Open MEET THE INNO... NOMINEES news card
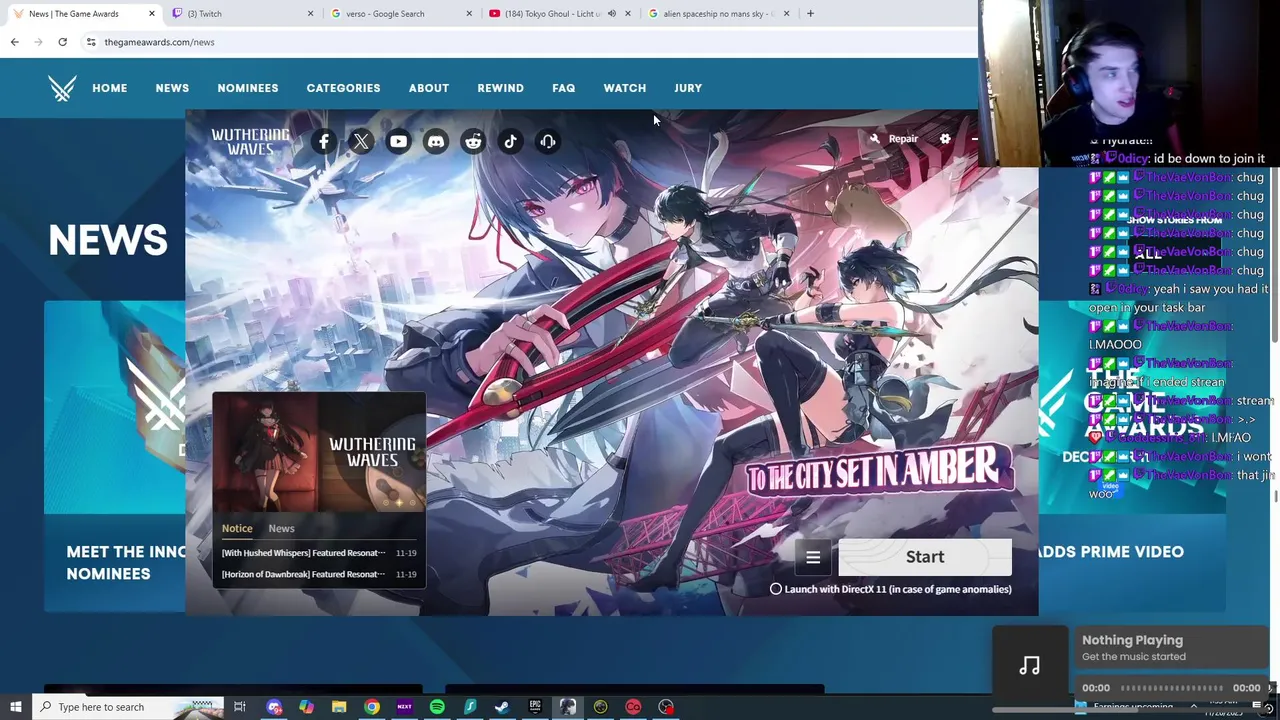1280x720 pixels. click(x=115, y=457)
